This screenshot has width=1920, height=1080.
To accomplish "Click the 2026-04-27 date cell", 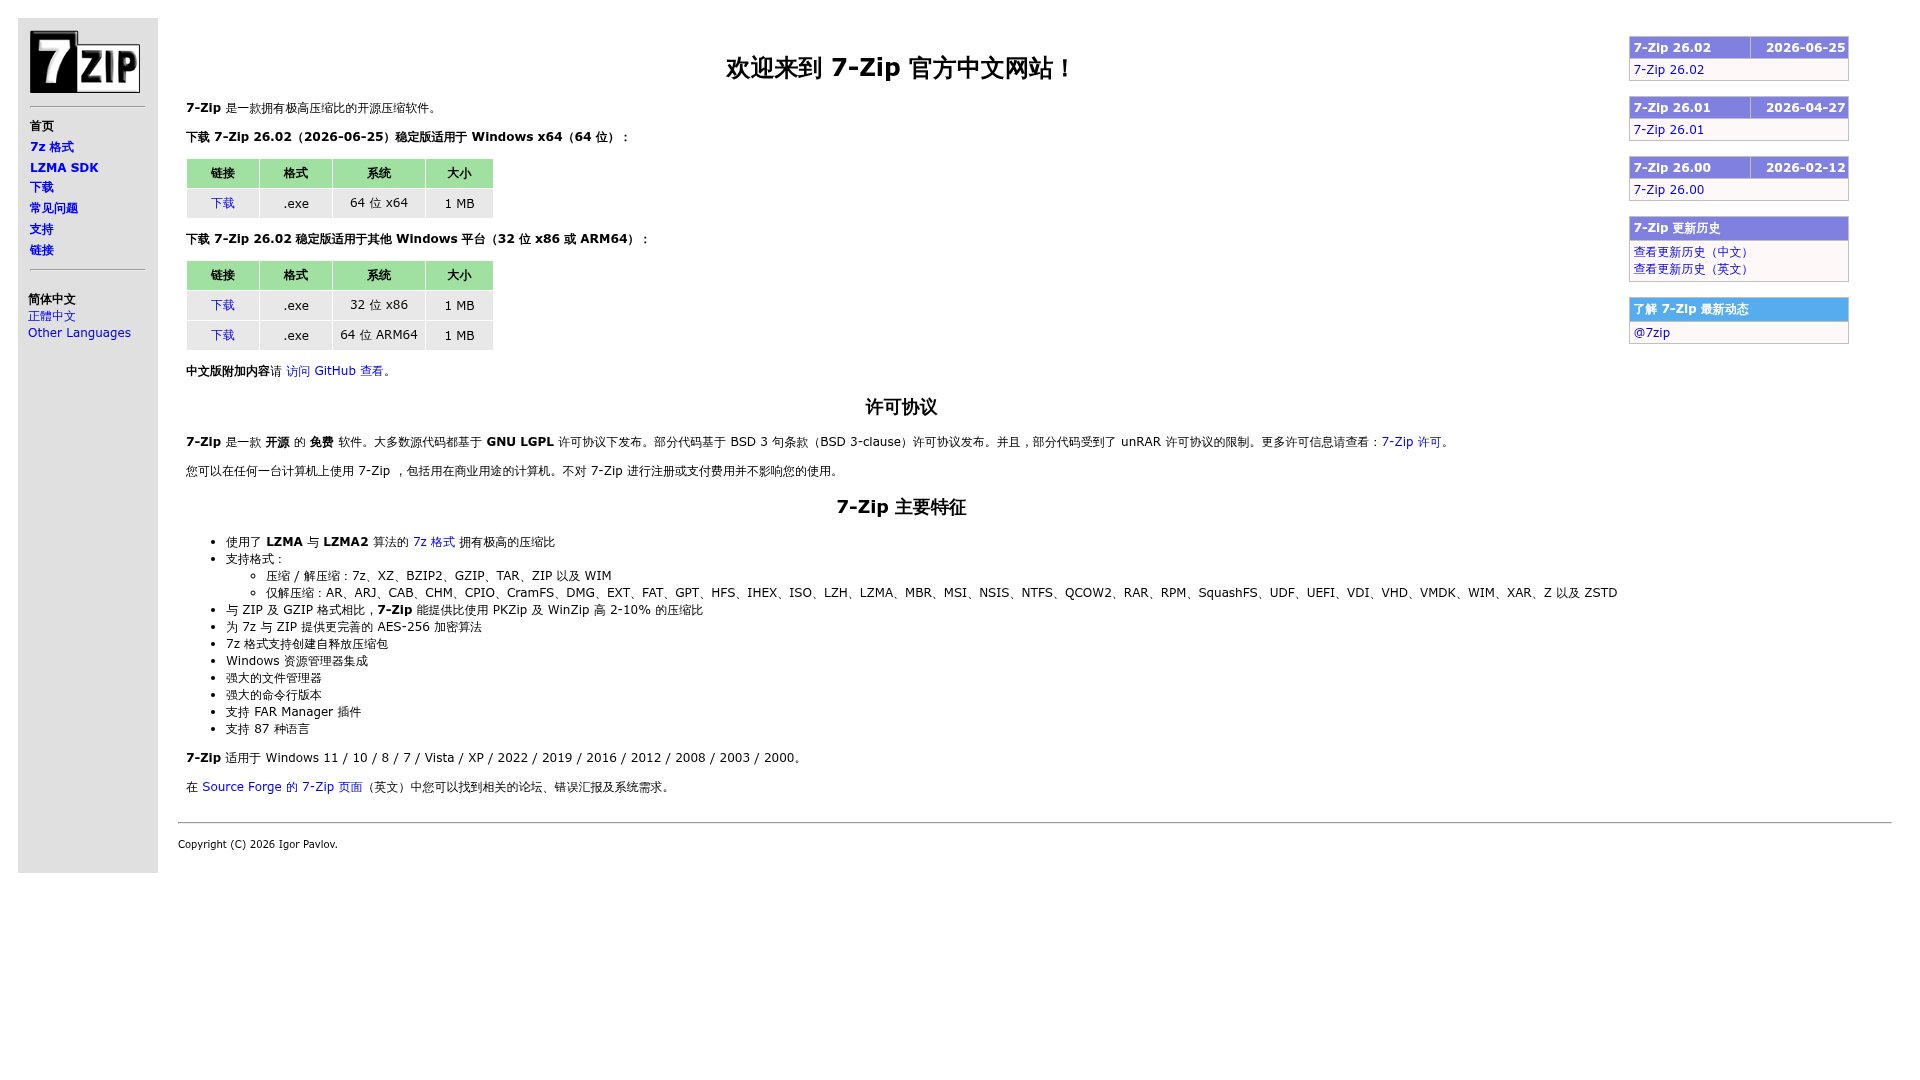I will (1799, 108).
